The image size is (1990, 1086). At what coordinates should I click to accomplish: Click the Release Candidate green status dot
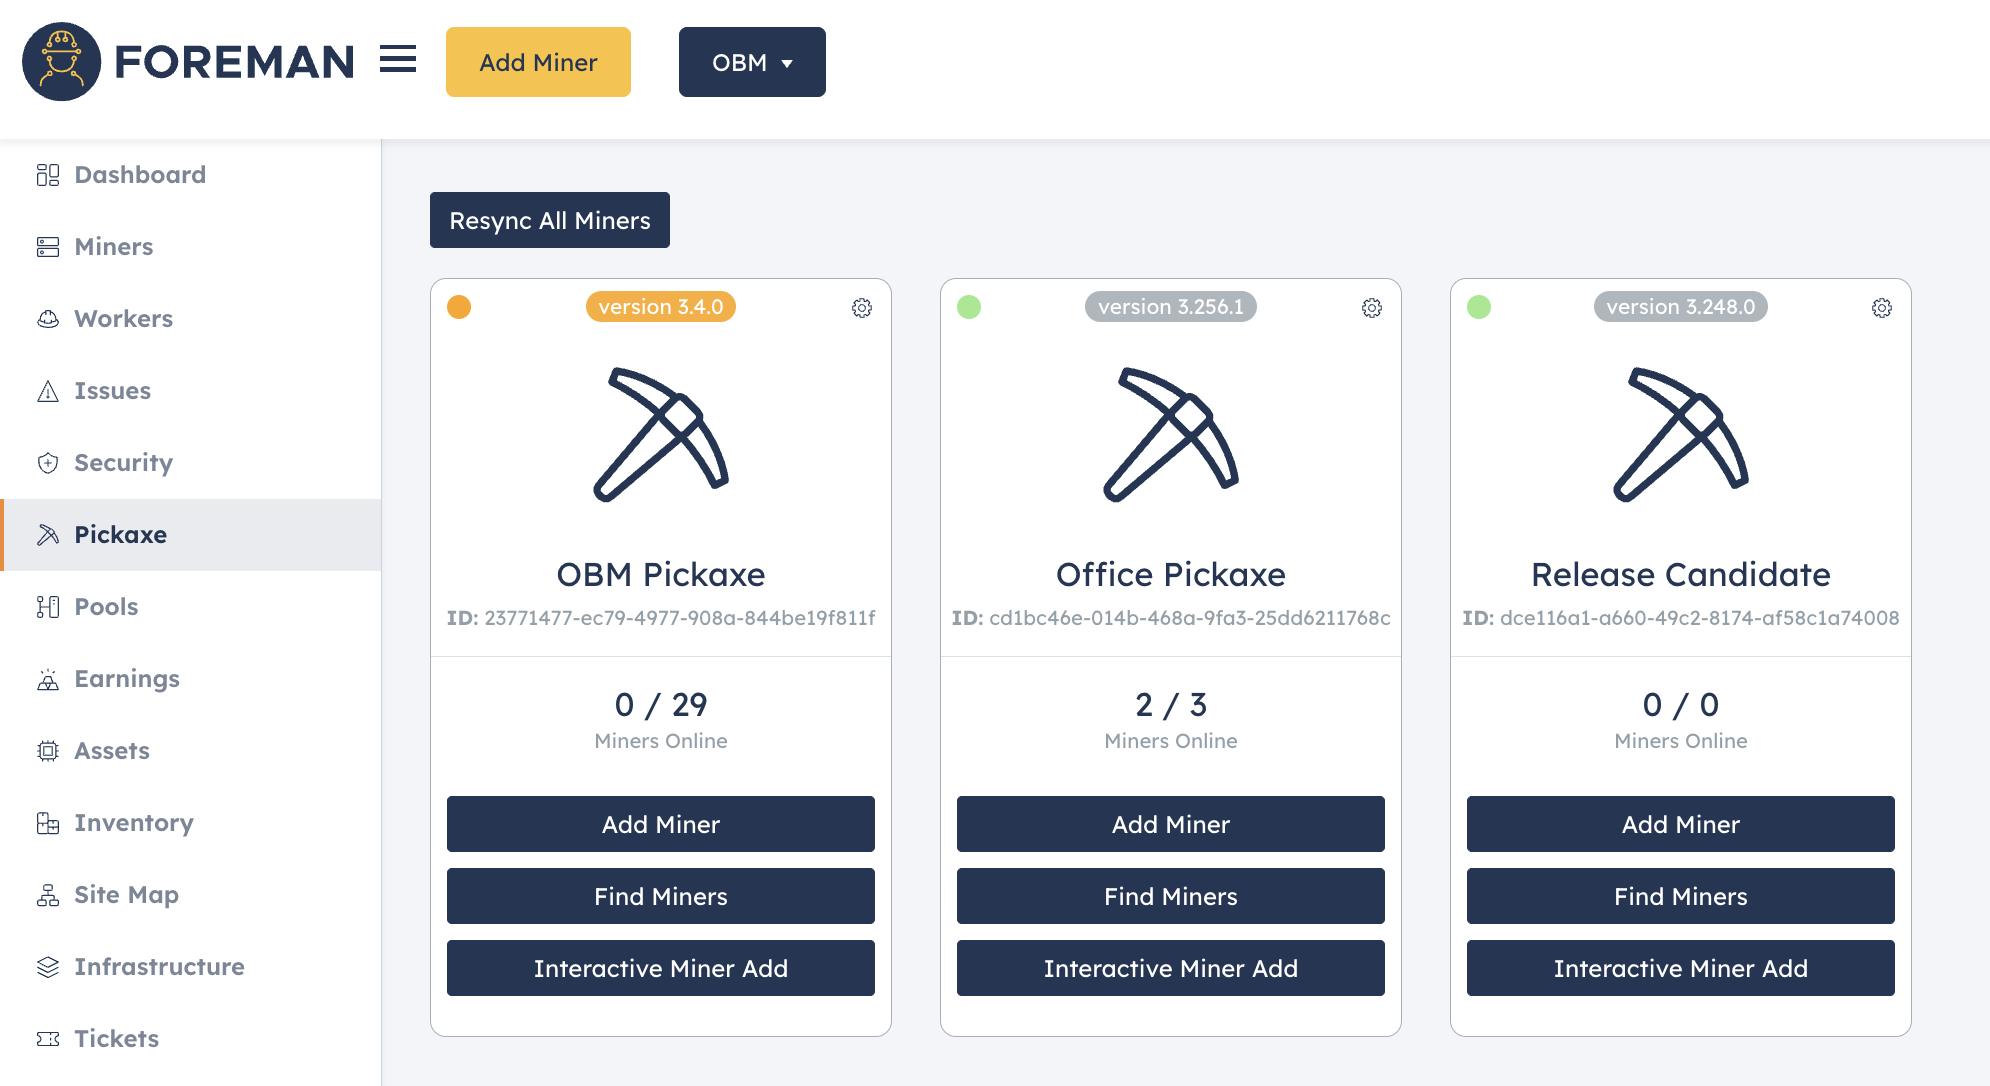click(x=1479, y=307)
